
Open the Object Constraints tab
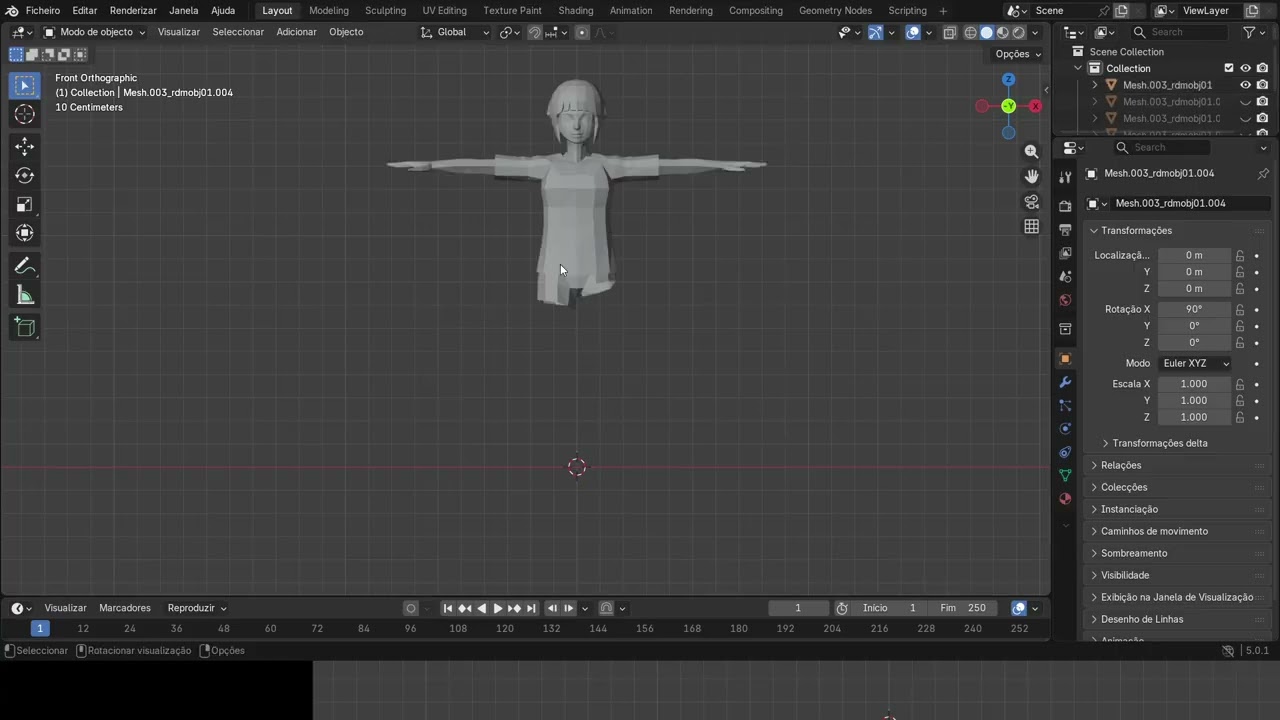coord(1065,452)
